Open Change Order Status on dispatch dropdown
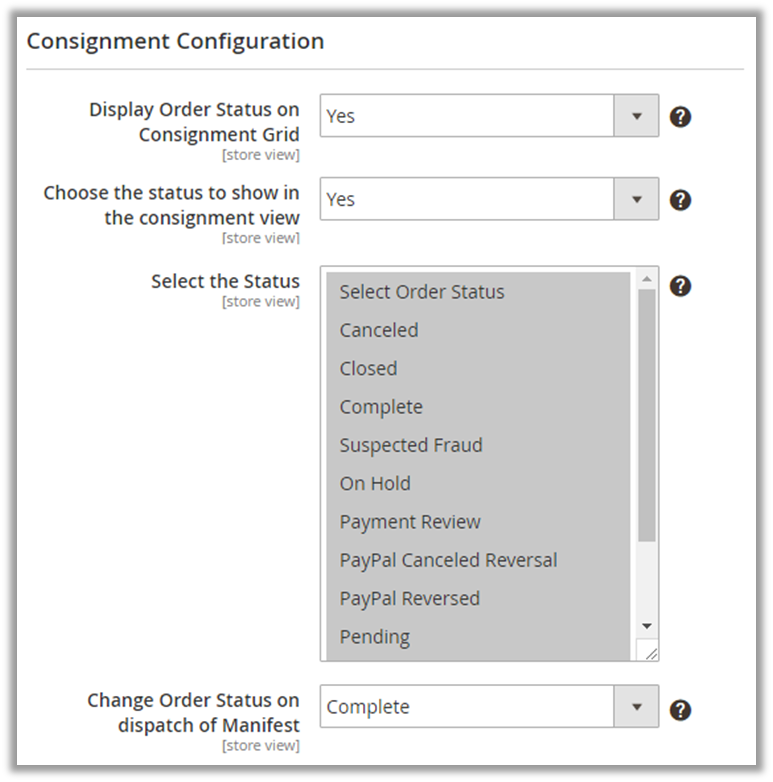The height and width of the screenshot is (782, 773). (x=489, y=707)
